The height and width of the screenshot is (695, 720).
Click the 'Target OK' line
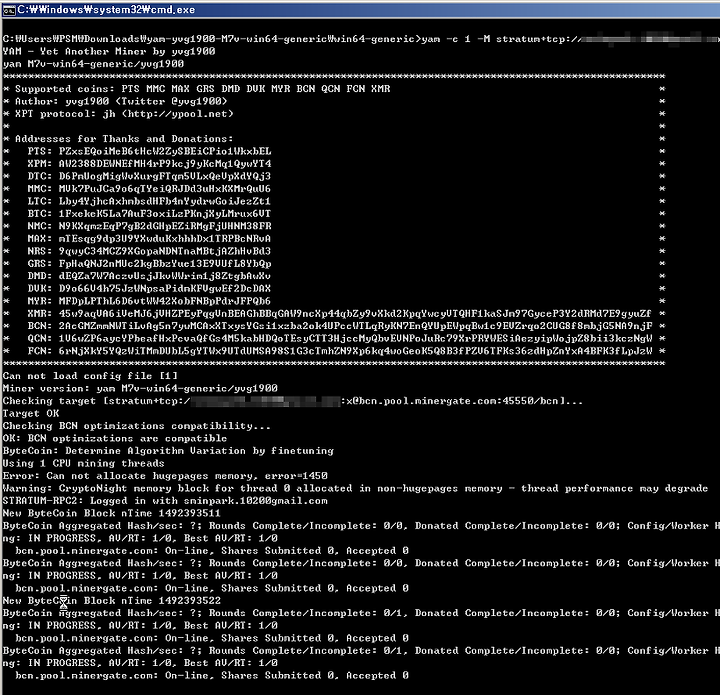click(31, 413)
